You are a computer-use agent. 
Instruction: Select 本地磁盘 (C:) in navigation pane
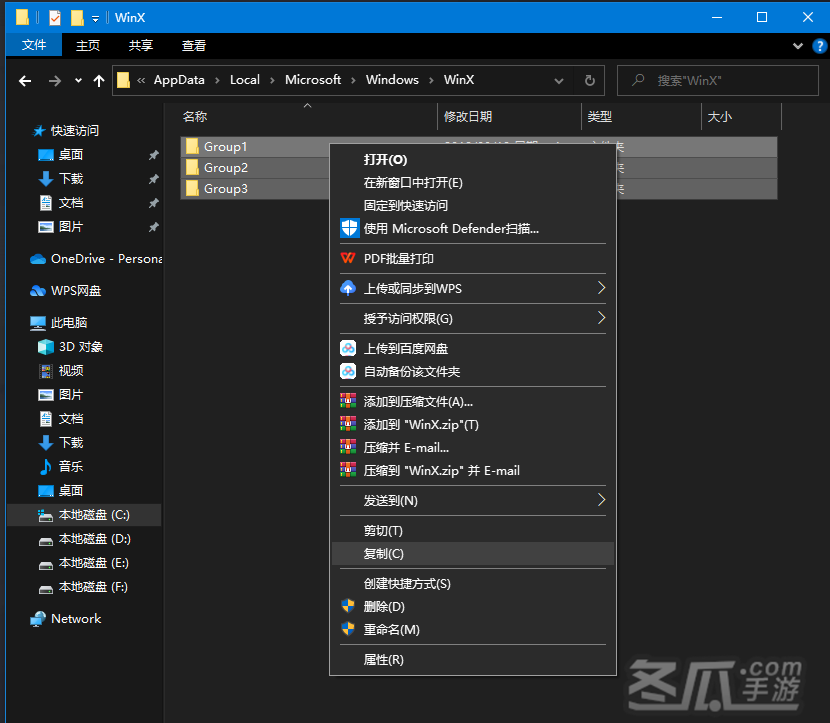pyautogui.click(x=85, y=515)
